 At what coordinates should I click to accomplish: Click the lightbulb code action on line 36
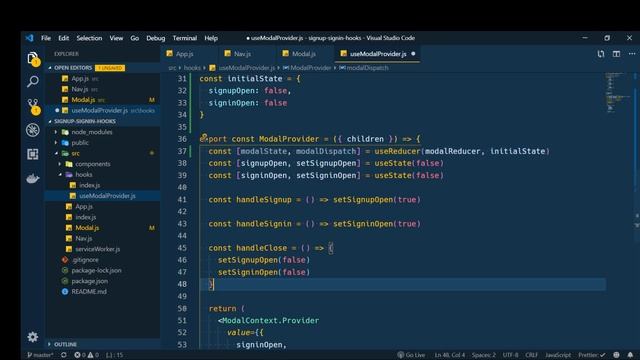(x=203, y=138)
